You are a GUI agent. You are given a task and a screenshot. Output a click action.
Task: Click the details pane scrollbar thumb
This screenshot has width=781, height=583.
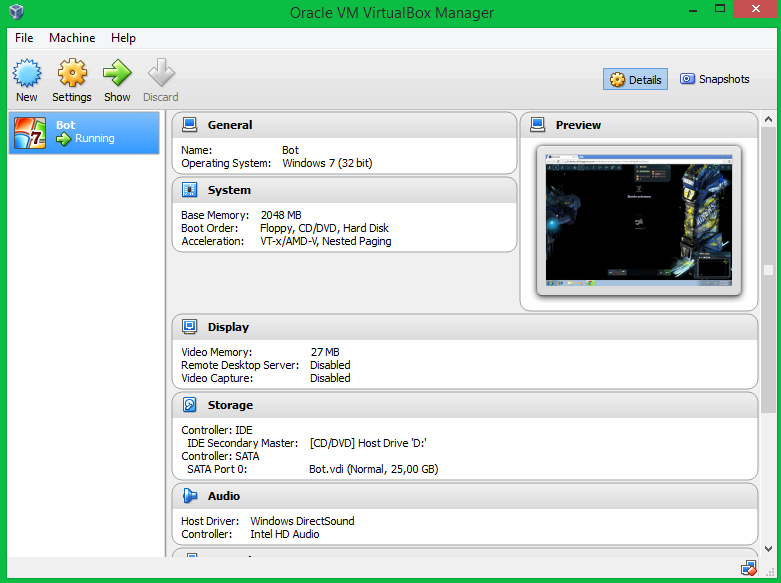click(769, 269)
